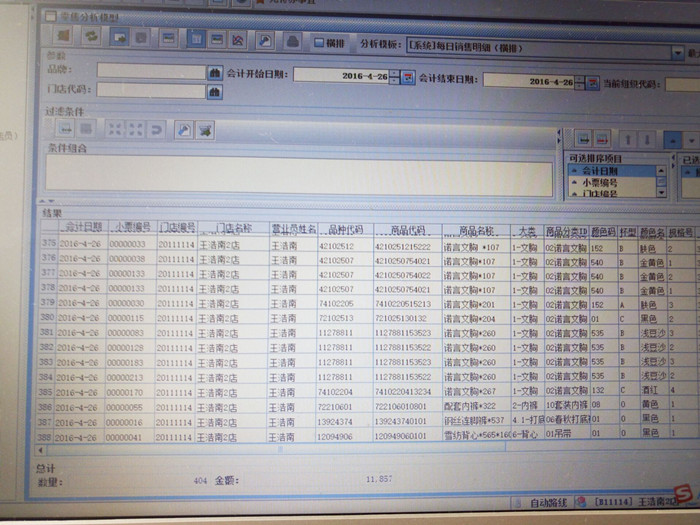Image resolution: width=700 pixels, height=525 pixels.
Task: Click the binoculars icon beside 品牌 field
Action: [214, 72]
